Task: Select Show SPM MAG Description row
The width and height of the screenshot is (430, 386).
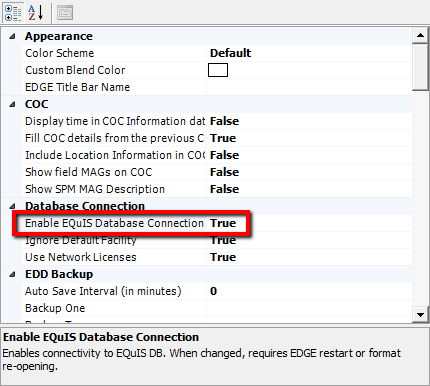Action: [217, 189]
